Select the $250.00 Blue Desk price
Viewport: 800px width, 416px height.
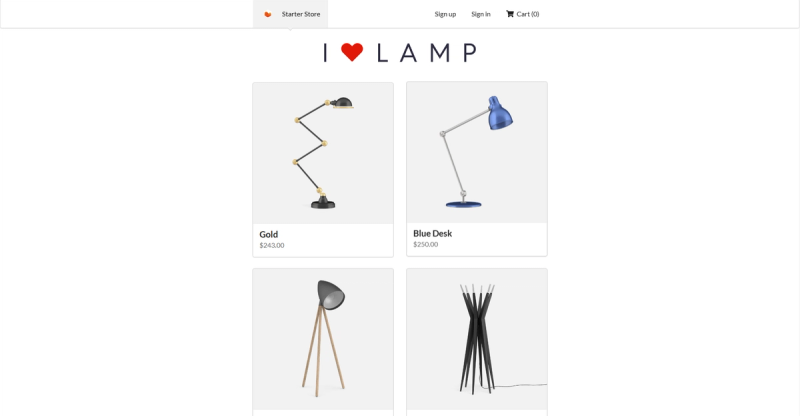(x=426, y=244)
